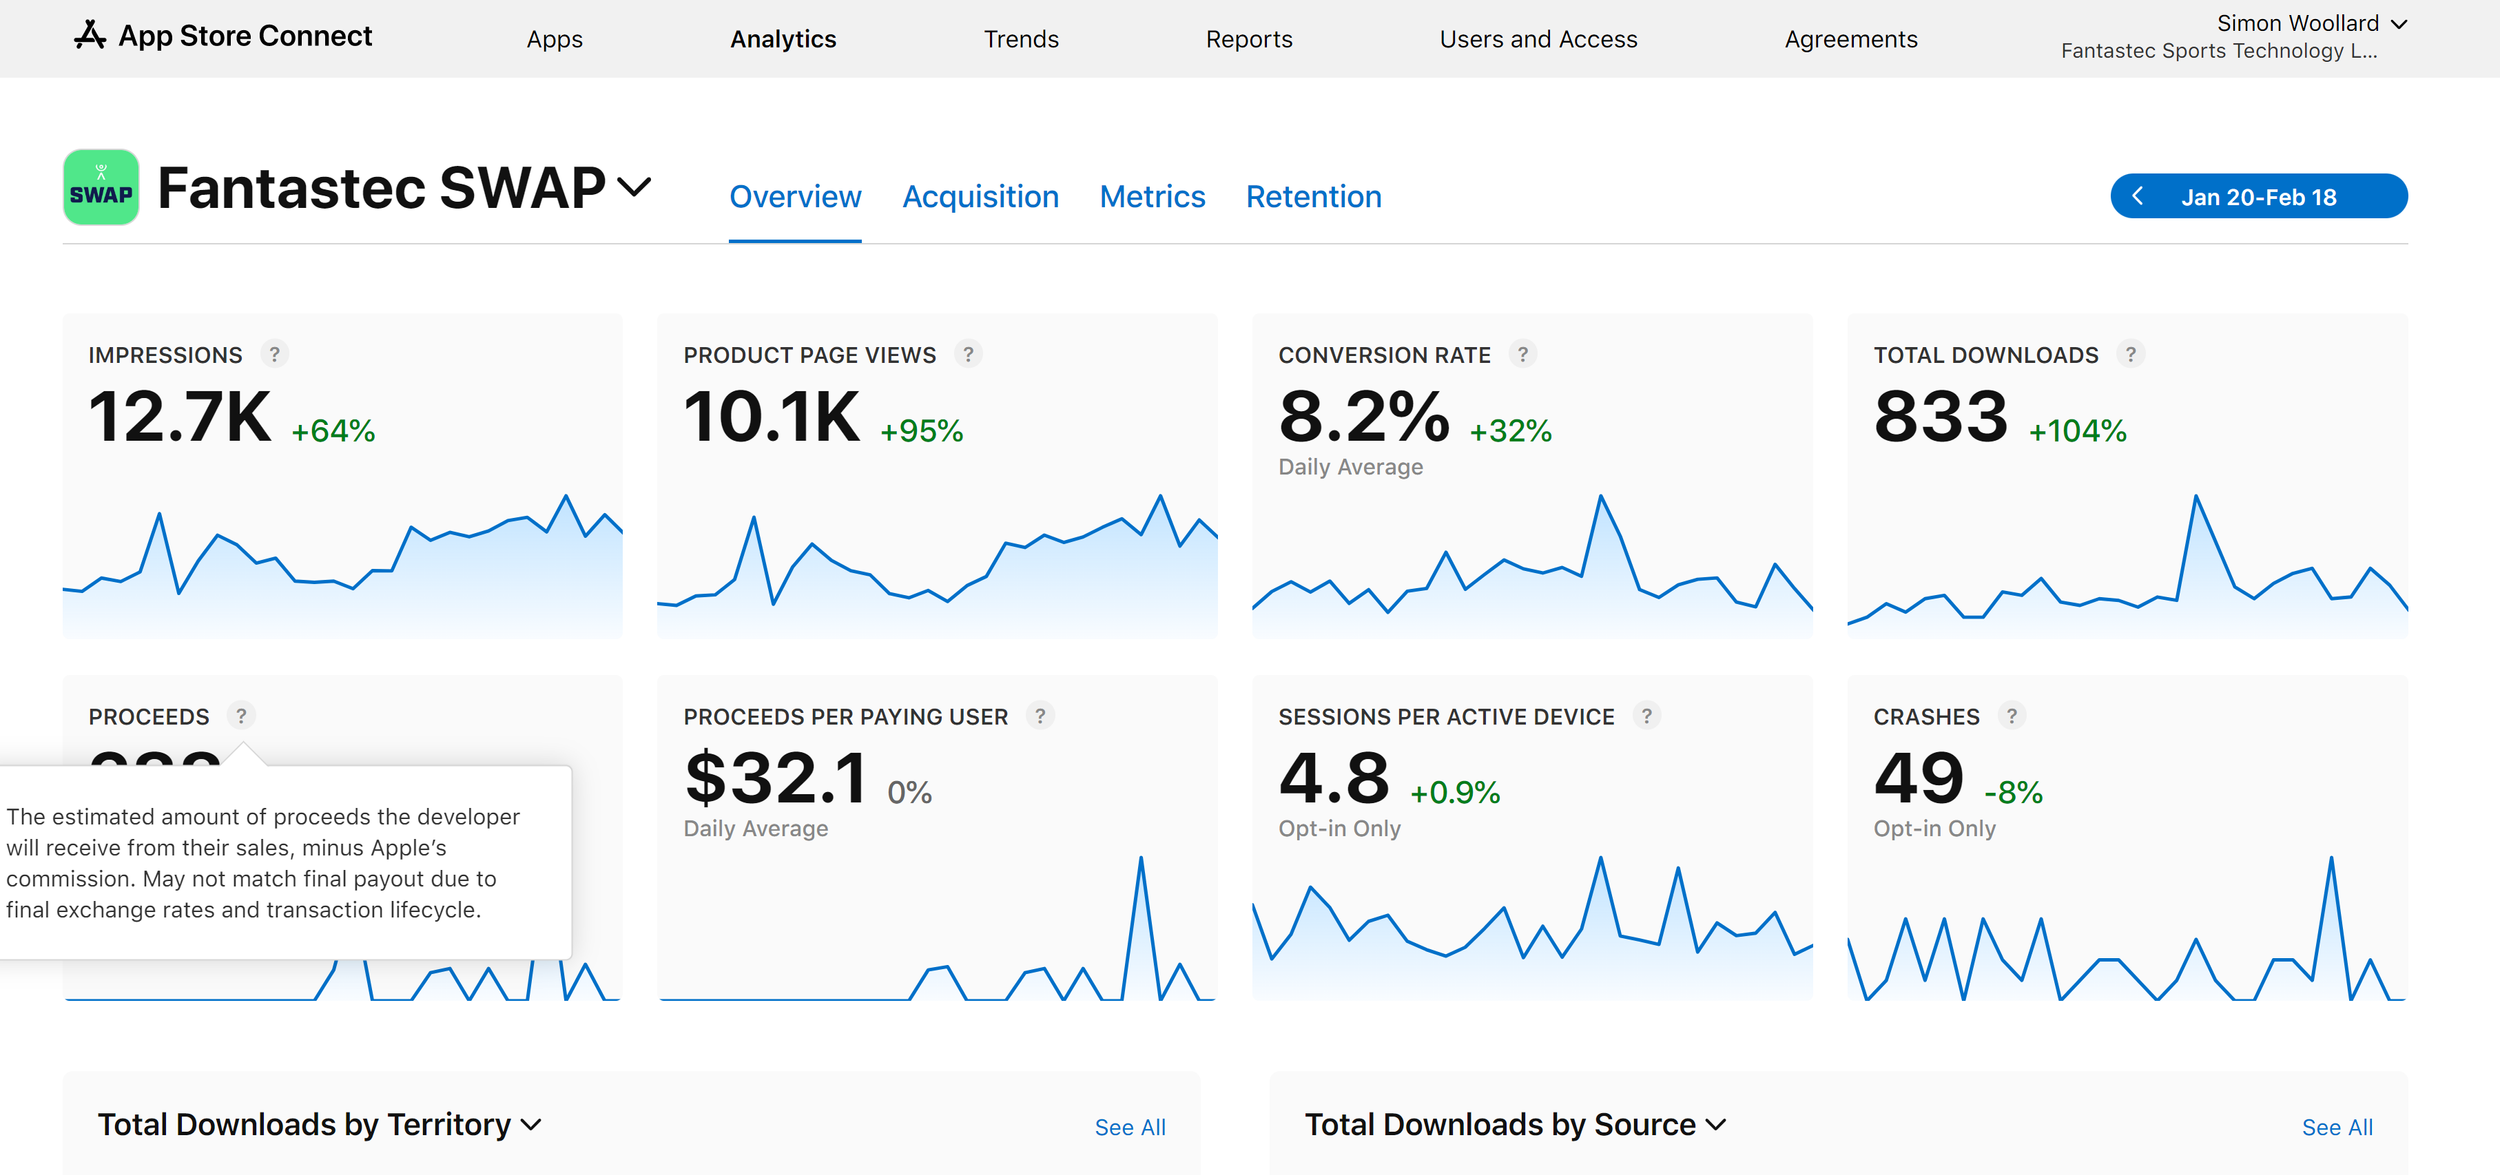Switch to the Metrics tab
Image resolution: width=2500 pixels, height=1175 pixels.
[x=1152, y=197]
